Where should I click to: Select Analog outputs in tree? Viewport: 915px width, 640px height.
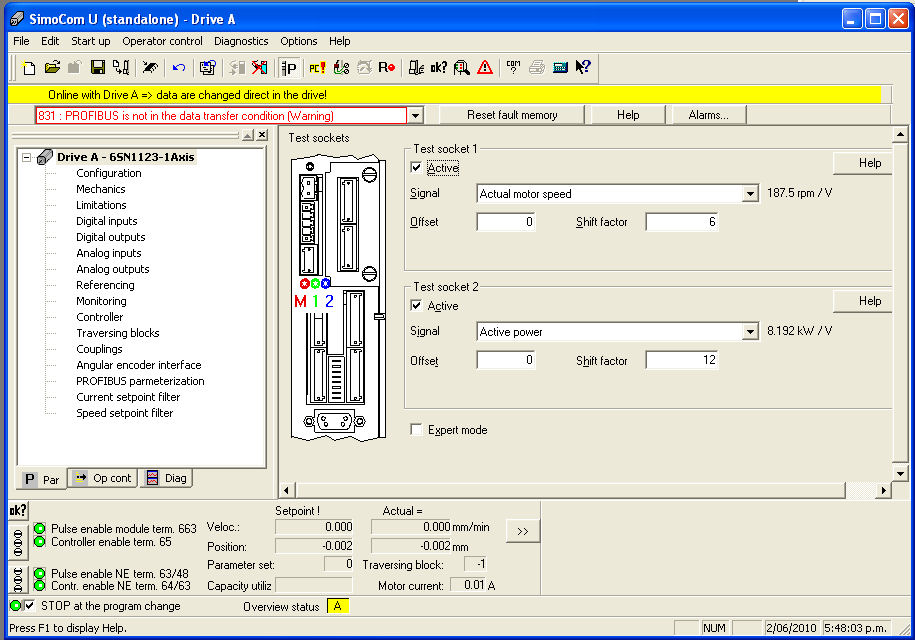tap(113, 269)
